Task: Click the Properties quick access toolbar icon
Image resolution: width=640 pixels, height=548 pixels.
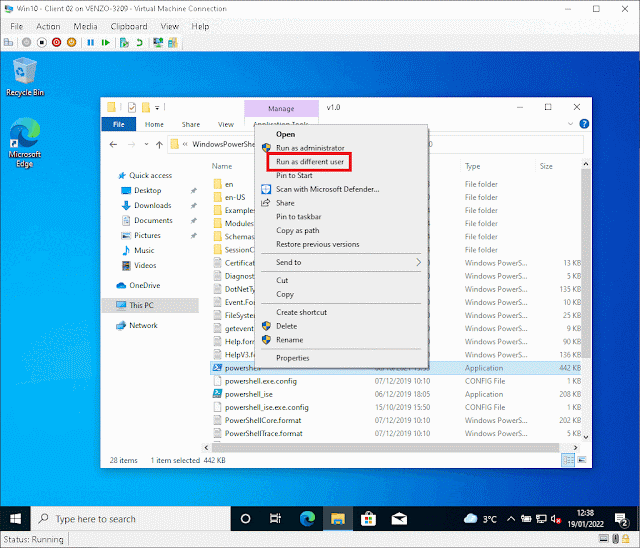Action: click(x=131, y=107)
